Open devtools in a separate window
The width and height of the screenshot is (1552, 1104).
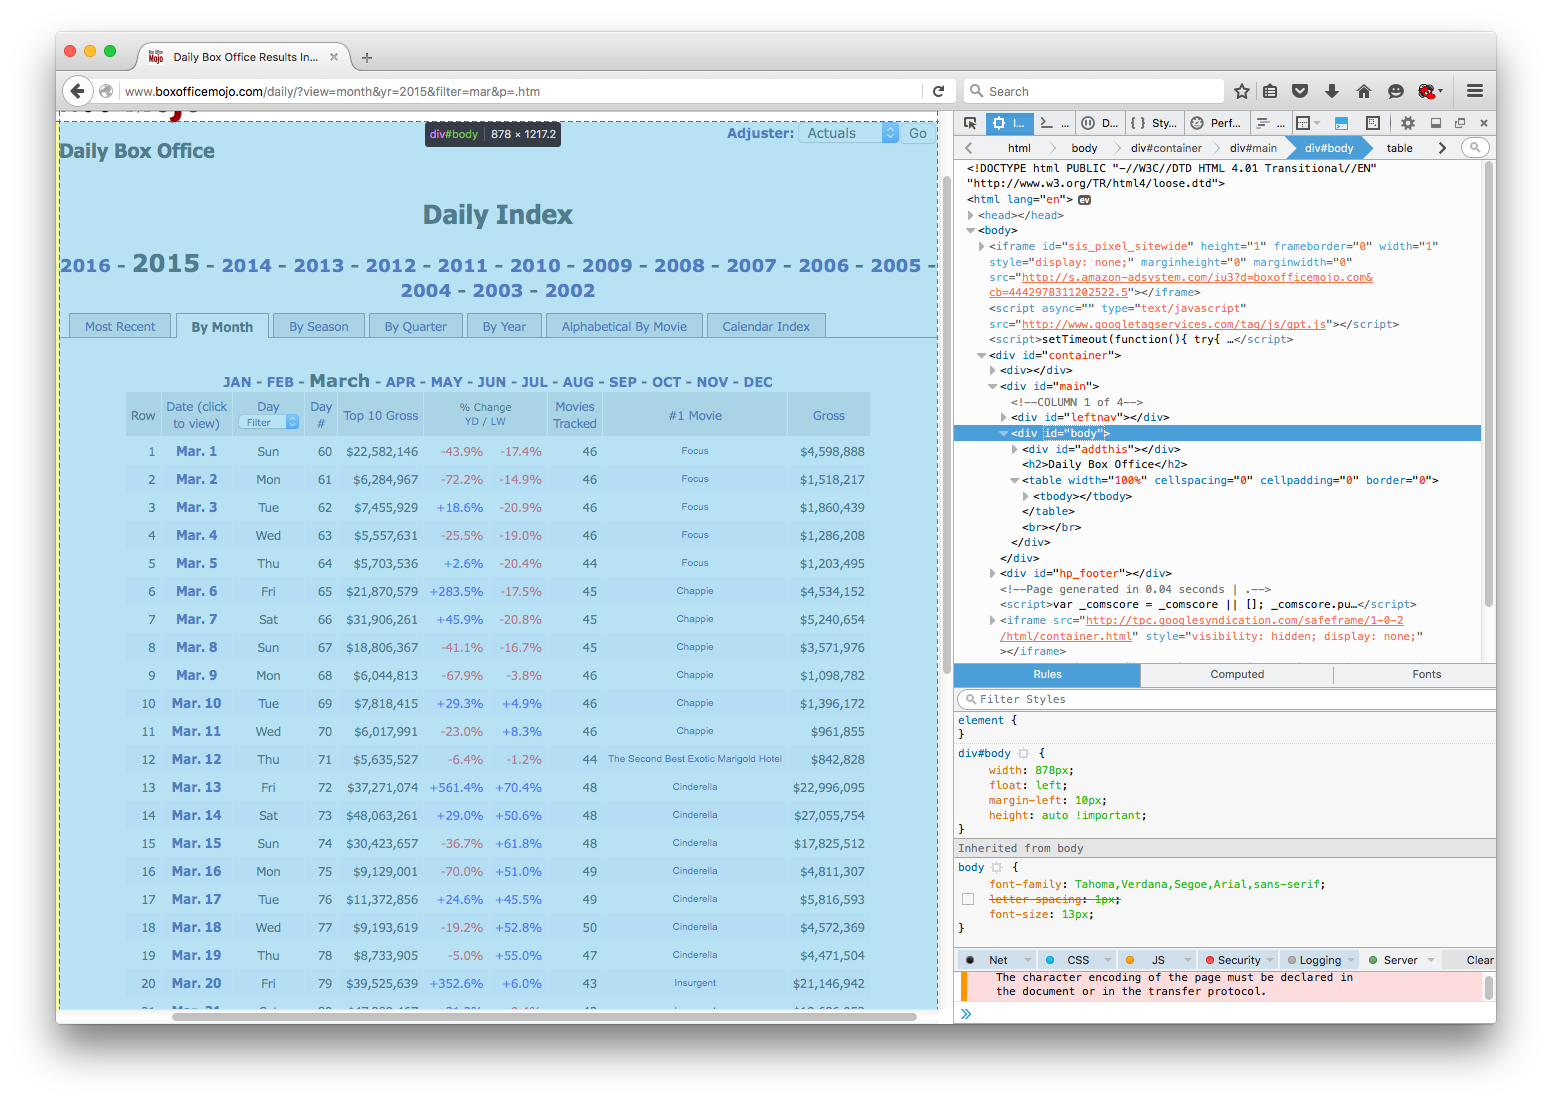point(1460,123)
